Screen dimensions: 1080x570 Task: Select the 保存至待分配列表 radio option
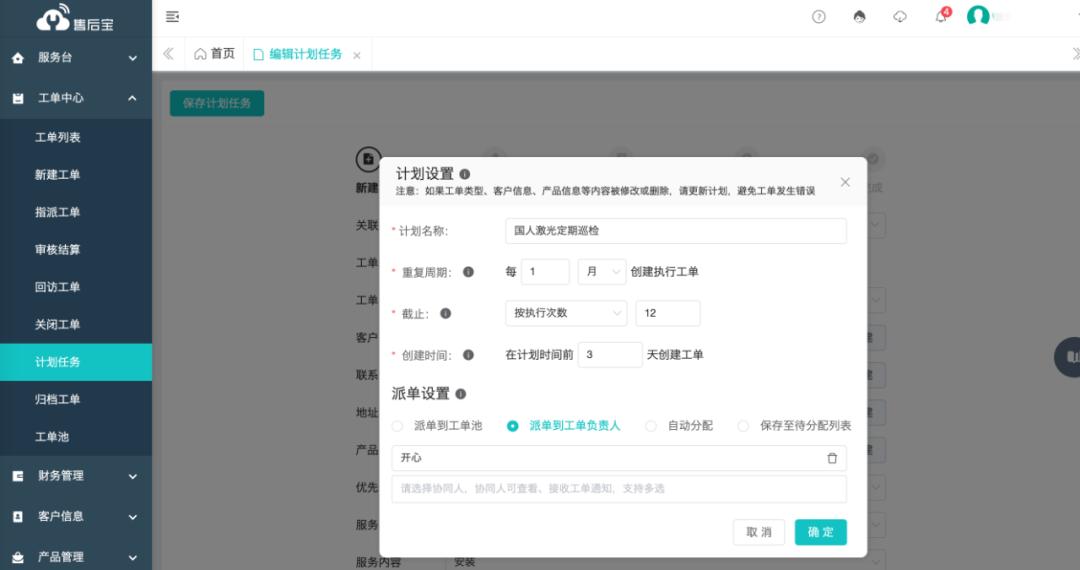pos(743,426)
